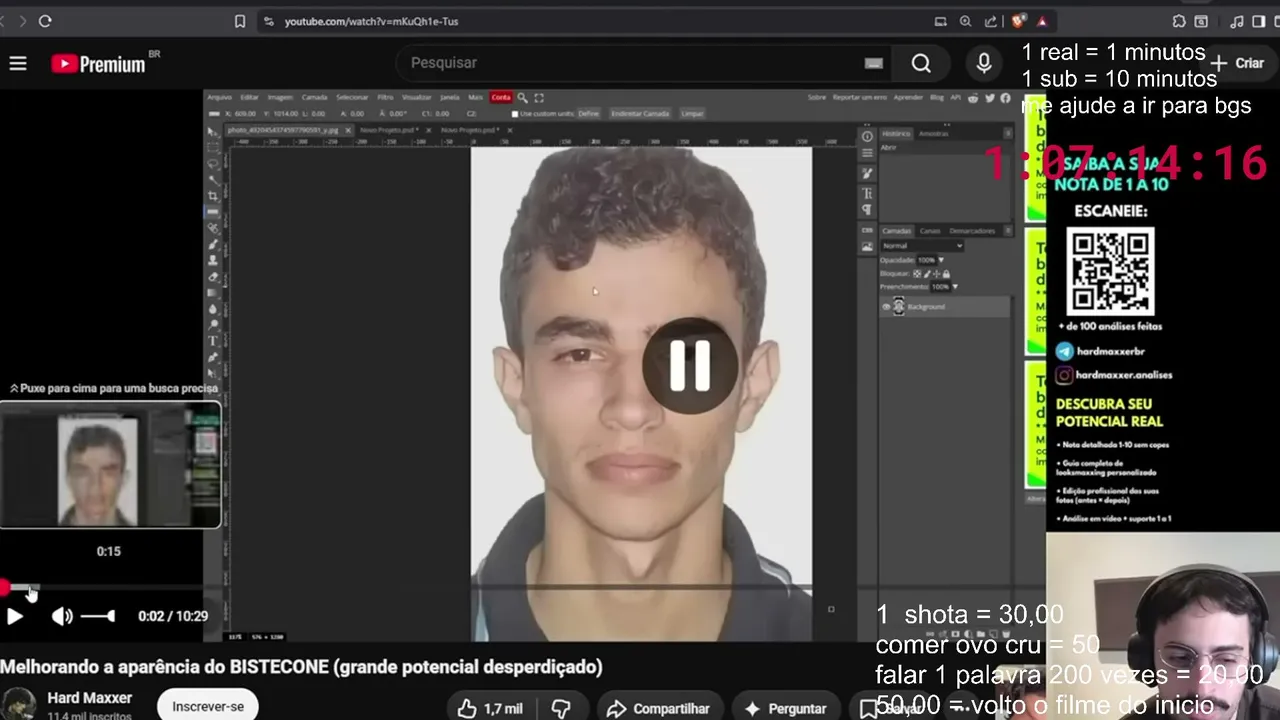The image size is (1280, 720).
Task: Open the on-screen keyboard in search box
Action: click(874, 63)
